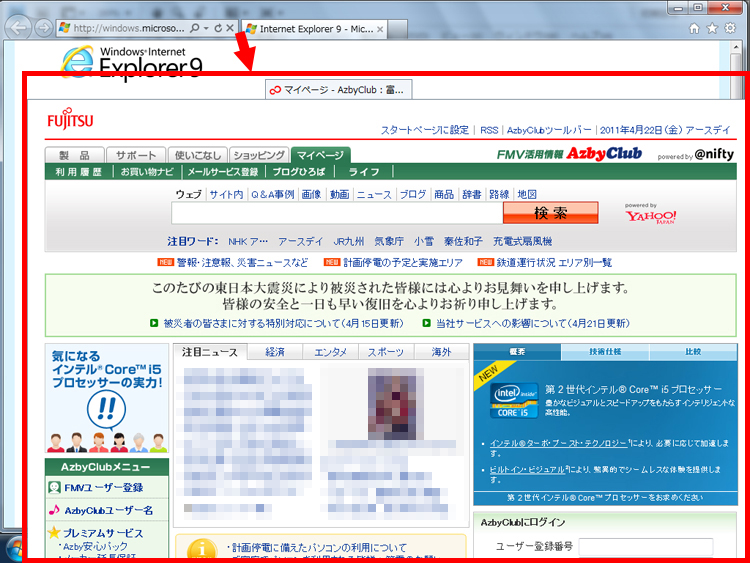This screenshot has width=750, height=563.
Task: Open スタートページに設定 link
Action: (x=424, y=130)
